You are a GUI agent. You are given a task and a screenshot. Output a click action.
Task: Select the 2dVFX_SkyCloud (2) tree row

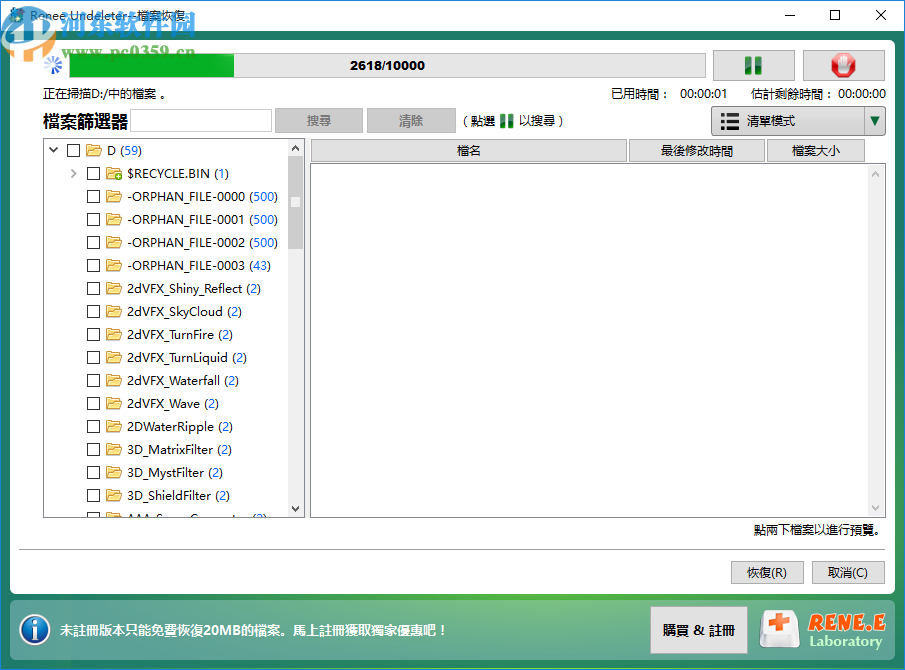pyautogui.click(x=185, y=312)
